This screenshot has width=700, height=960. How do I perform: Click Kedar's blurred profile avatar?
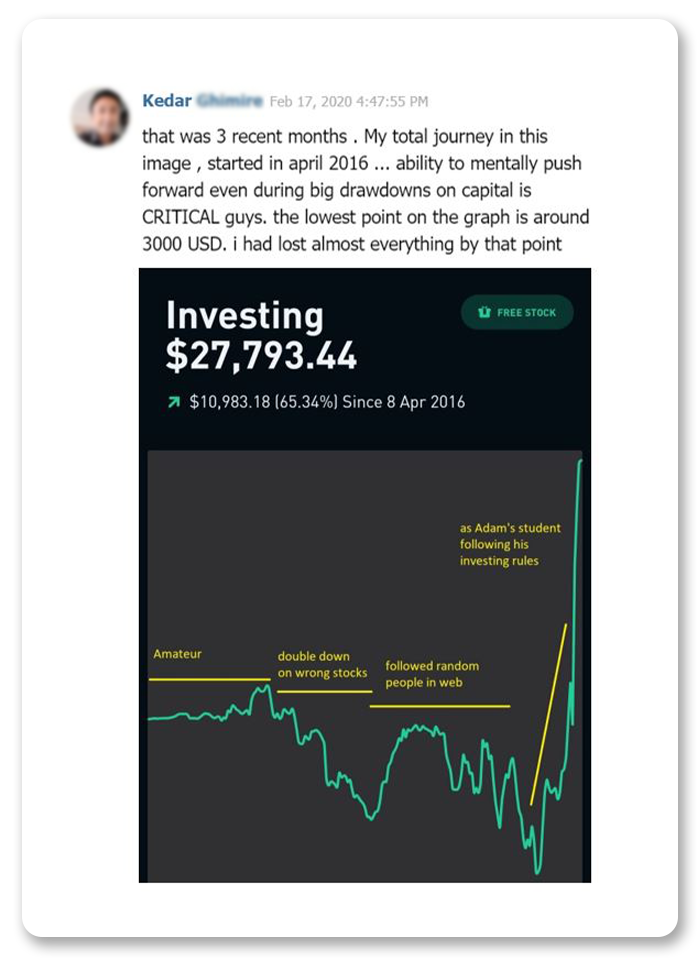100,117
